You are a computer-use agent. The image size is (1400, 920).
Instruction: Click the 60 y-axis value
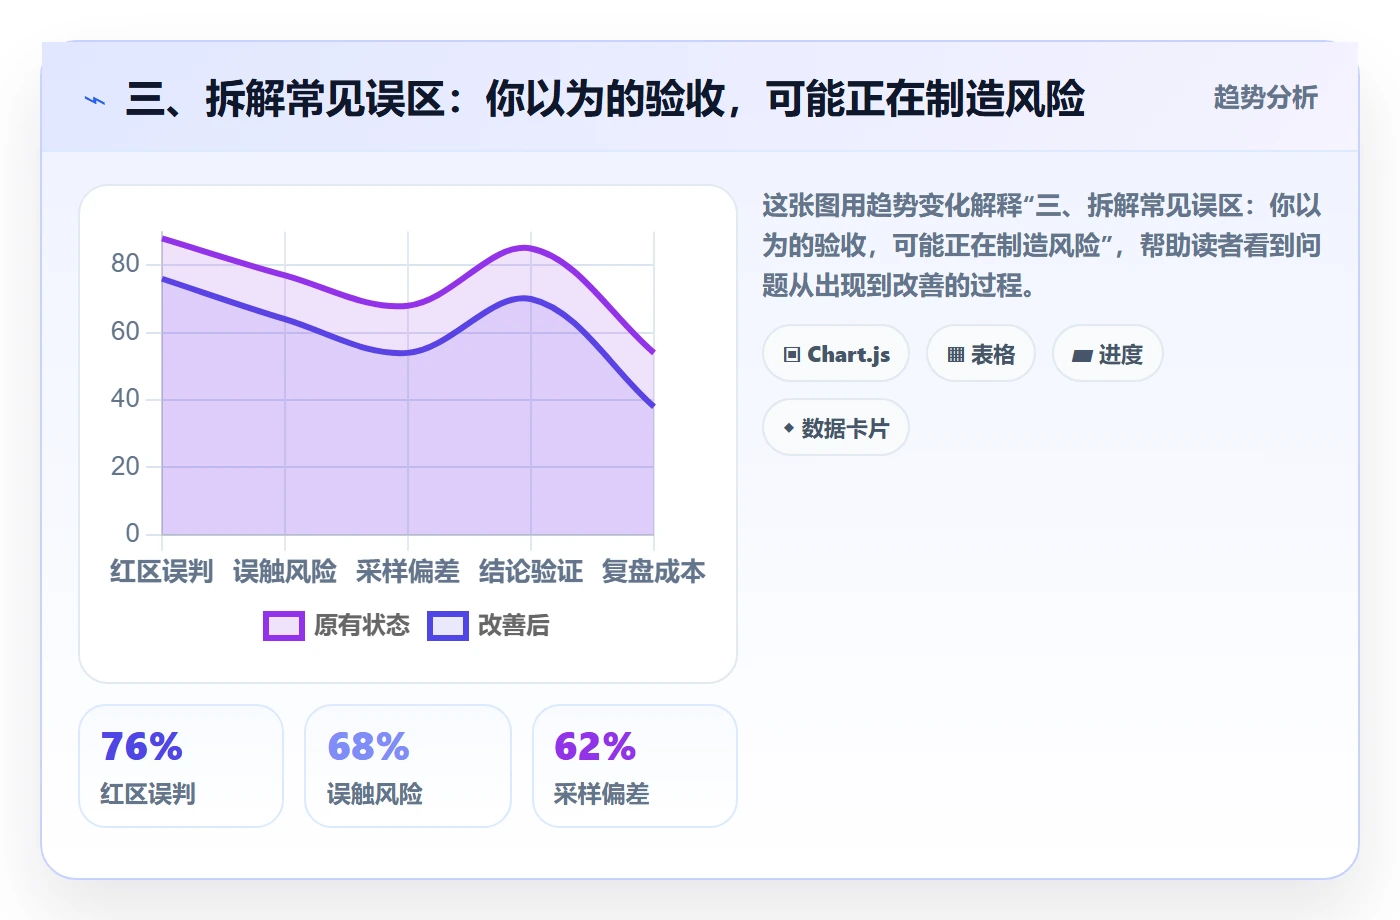click(x=125, y=331)
